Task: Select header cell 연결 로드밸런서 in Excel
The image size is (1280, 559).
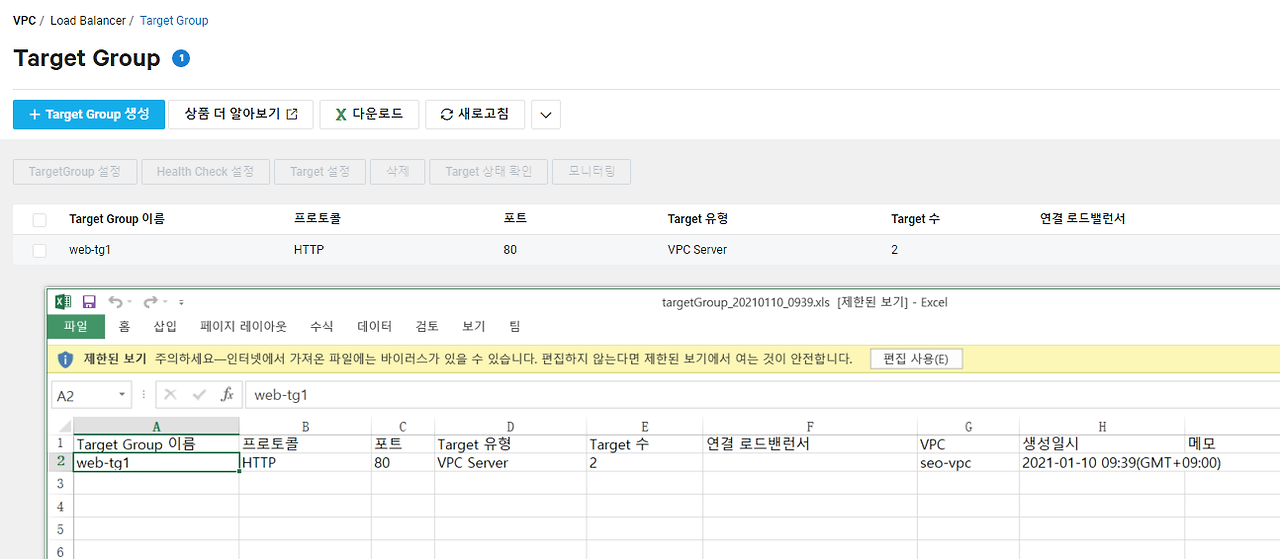Action: 809,444
